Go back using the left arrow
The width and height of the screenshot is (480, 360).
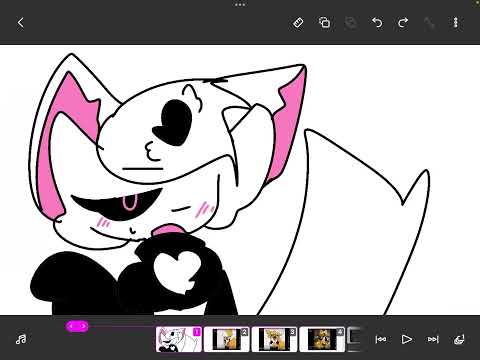[x=21, y=23]
